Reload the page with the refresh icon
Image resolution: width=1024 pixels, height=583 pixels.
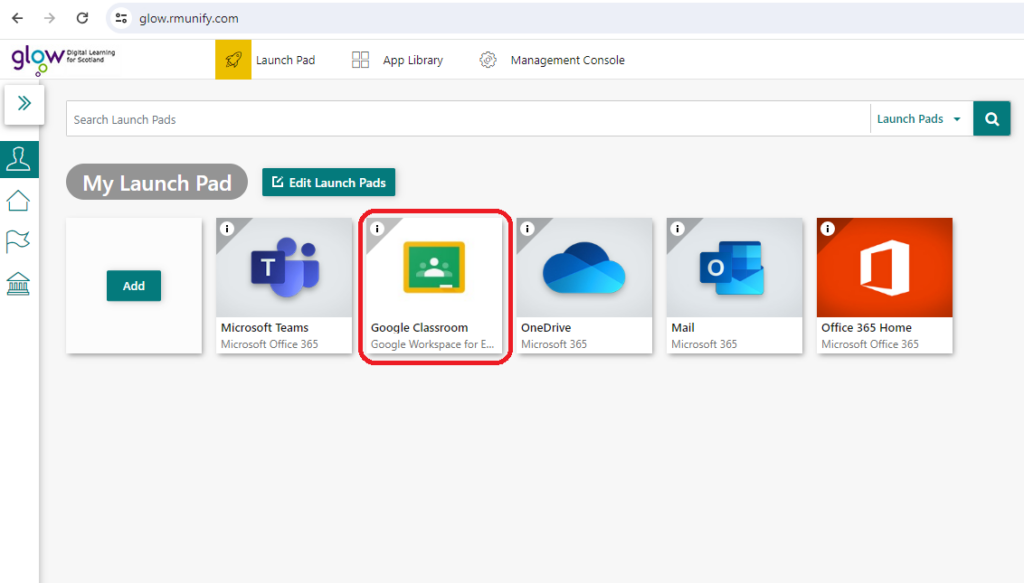(x=82, y=18)
